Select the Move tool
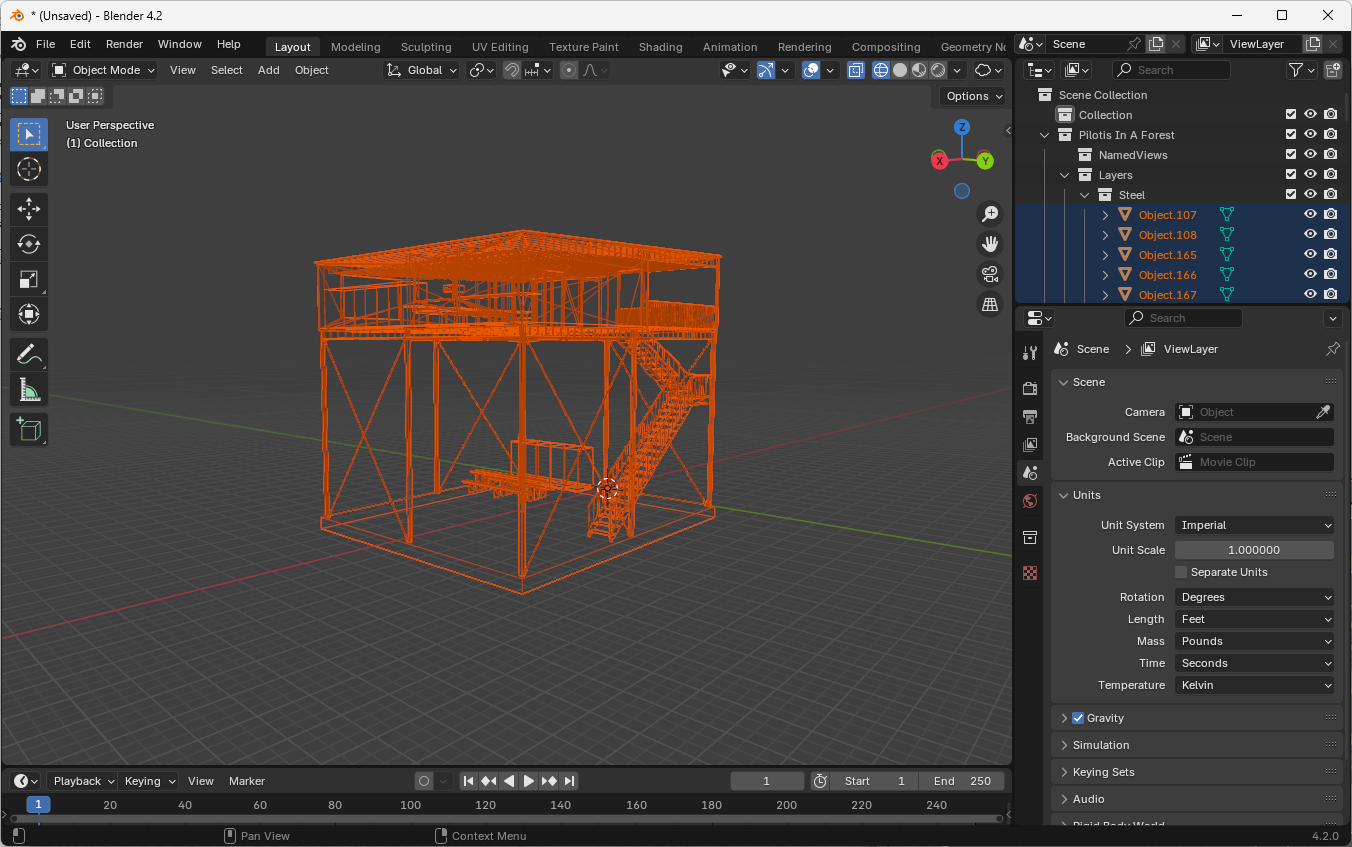The width and height of the screenshot is (1352, 847). [29, 209]
